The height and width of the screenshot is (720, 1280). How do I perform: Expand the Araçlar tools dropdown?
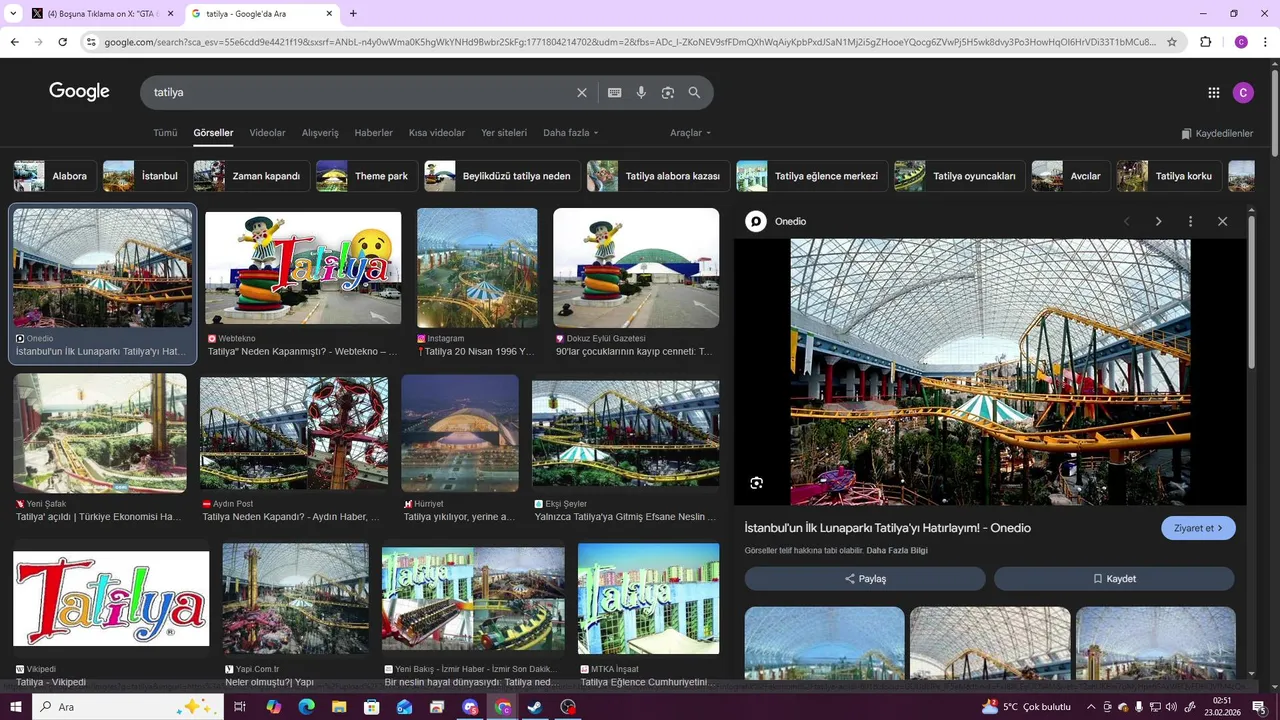click(x=690, y=133)
